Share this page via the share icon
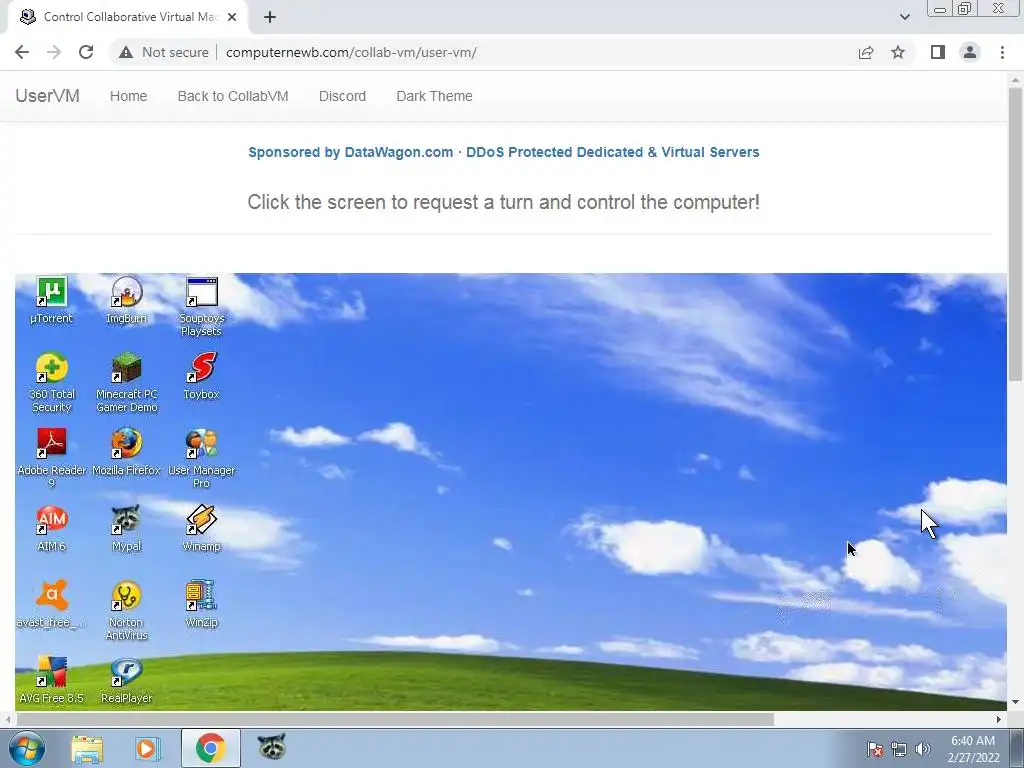1024x768 pixels. (866, 52)
